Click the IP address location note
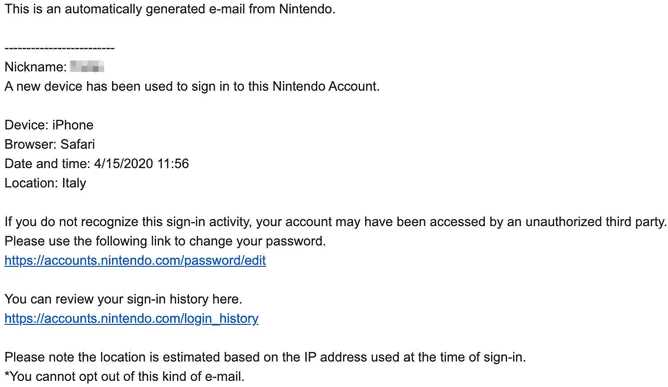The width and height of the screenshot is (668, 387). click(265, 357)
